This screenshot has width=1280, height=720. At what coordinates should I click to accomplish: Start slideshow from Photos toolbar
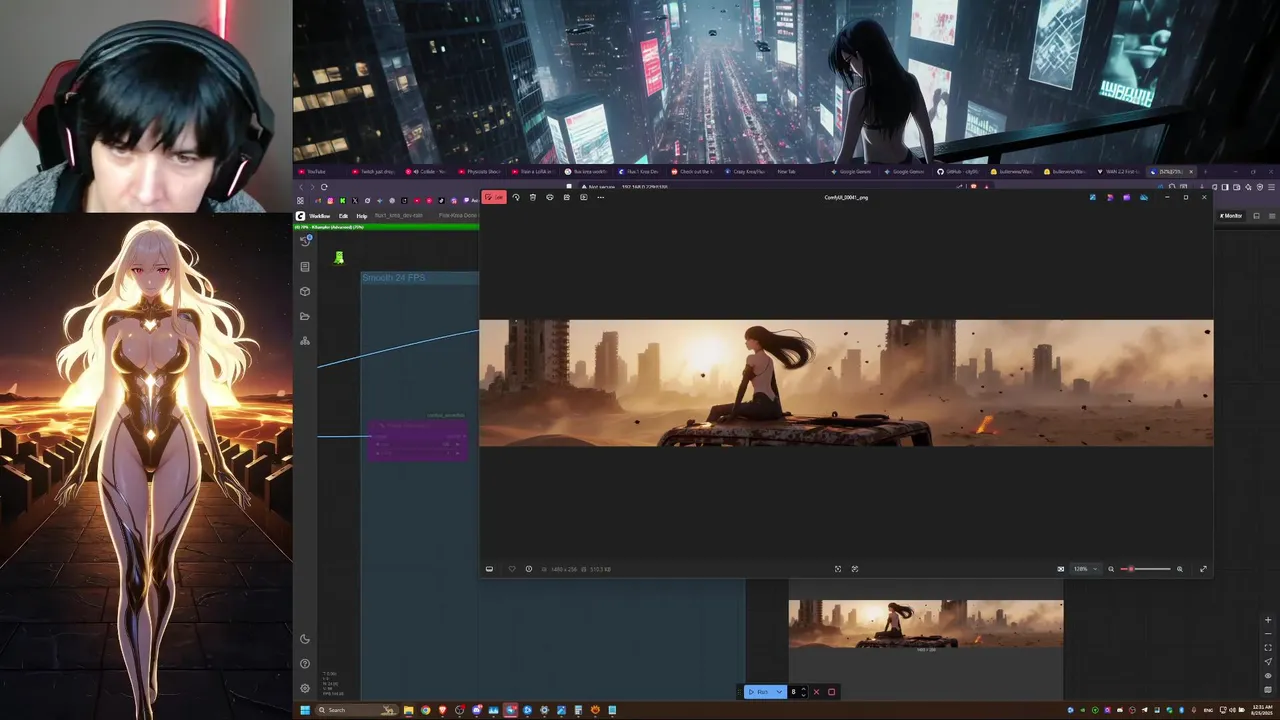584,197
